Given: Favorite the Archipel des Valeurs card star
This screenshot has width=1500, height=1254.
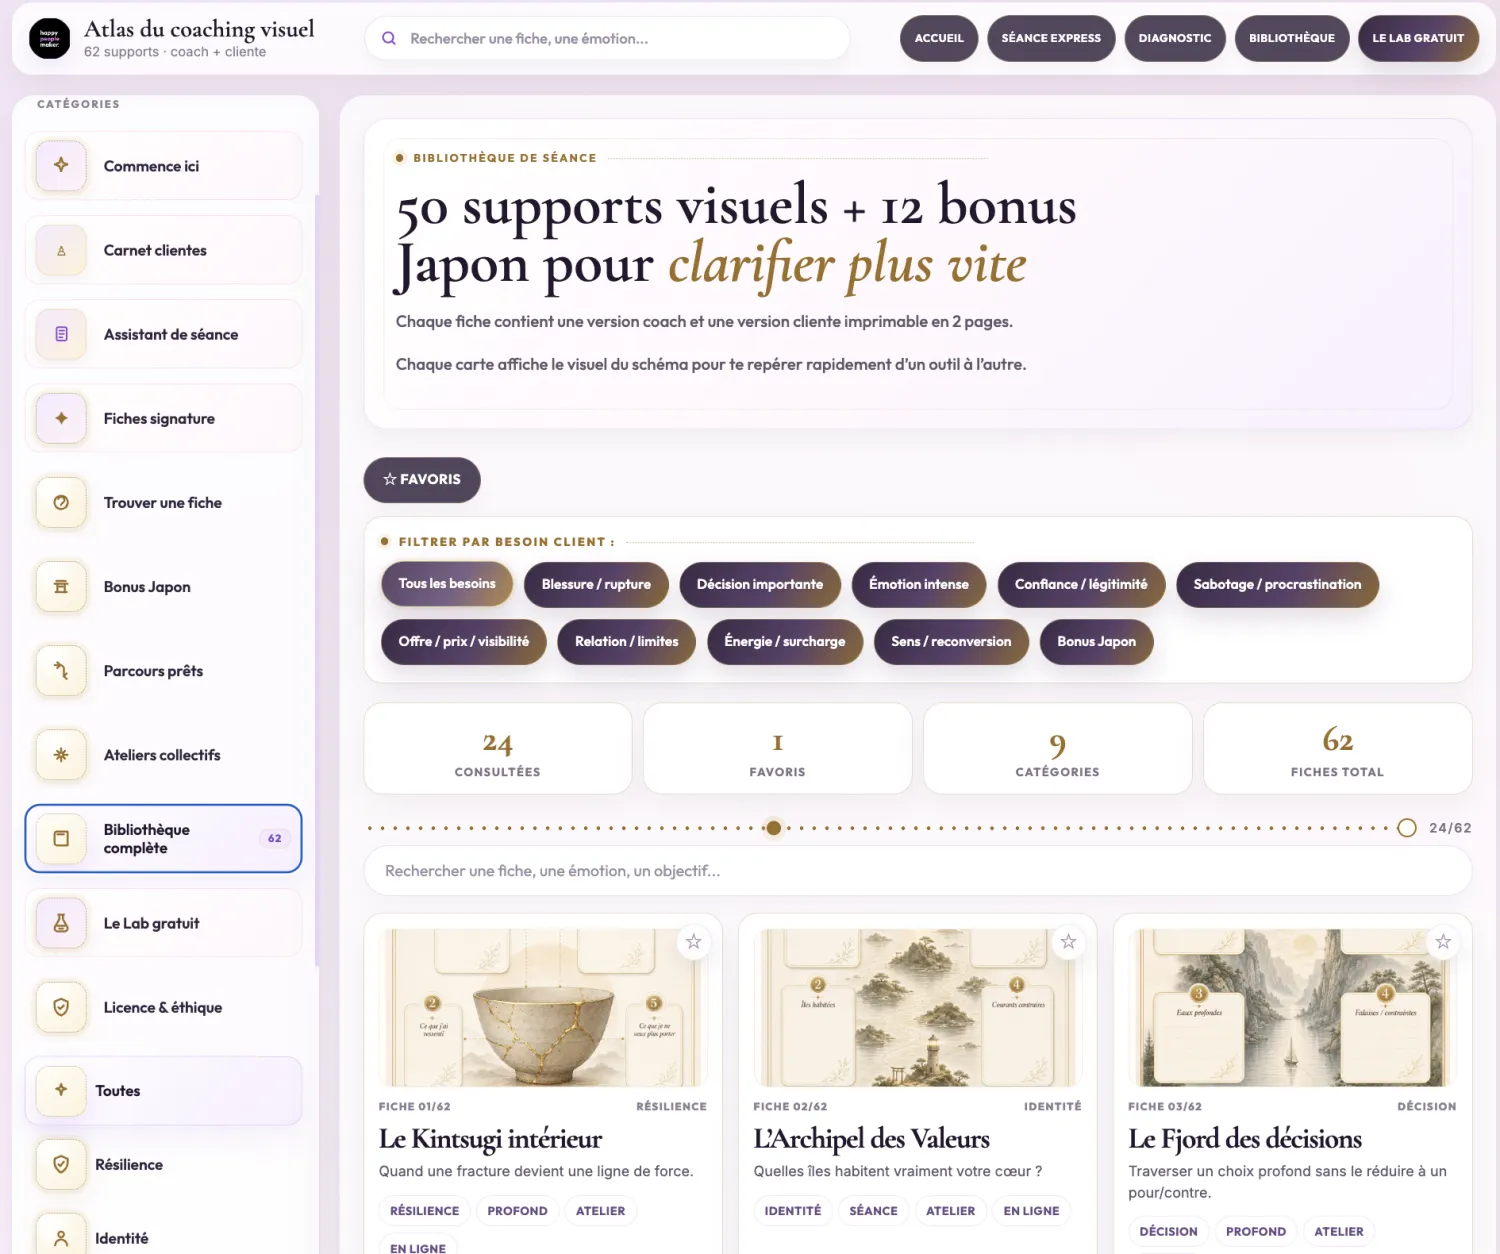Looking at the screenshot, I should pyautogui.click(x=1068, y=942).
